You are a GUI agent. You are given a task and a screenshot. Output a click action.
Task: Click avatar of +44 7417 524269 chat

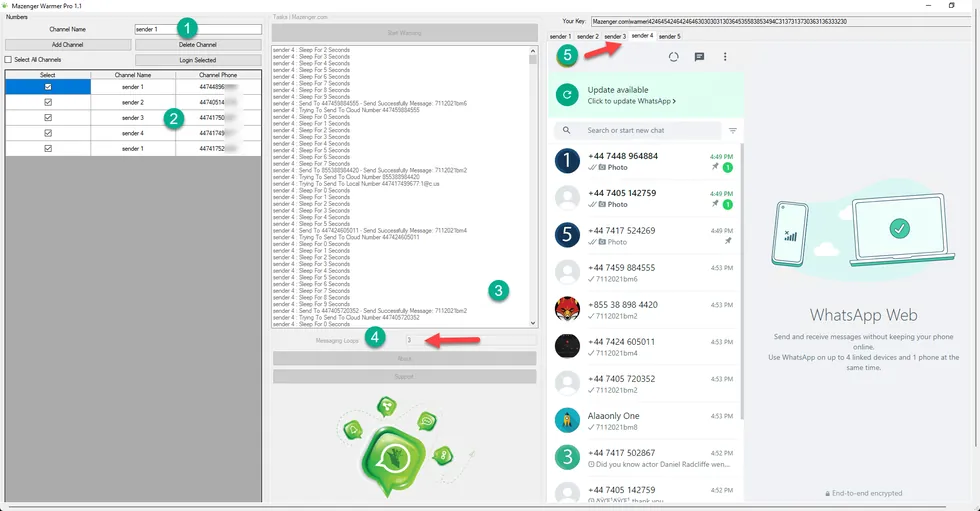[568, 235]
